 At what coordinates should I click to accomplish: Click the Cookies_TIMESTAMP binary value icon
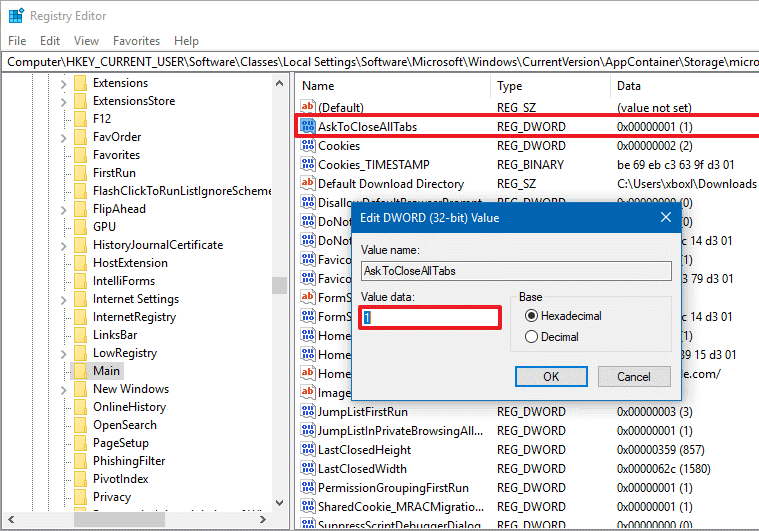pos(307,164)
